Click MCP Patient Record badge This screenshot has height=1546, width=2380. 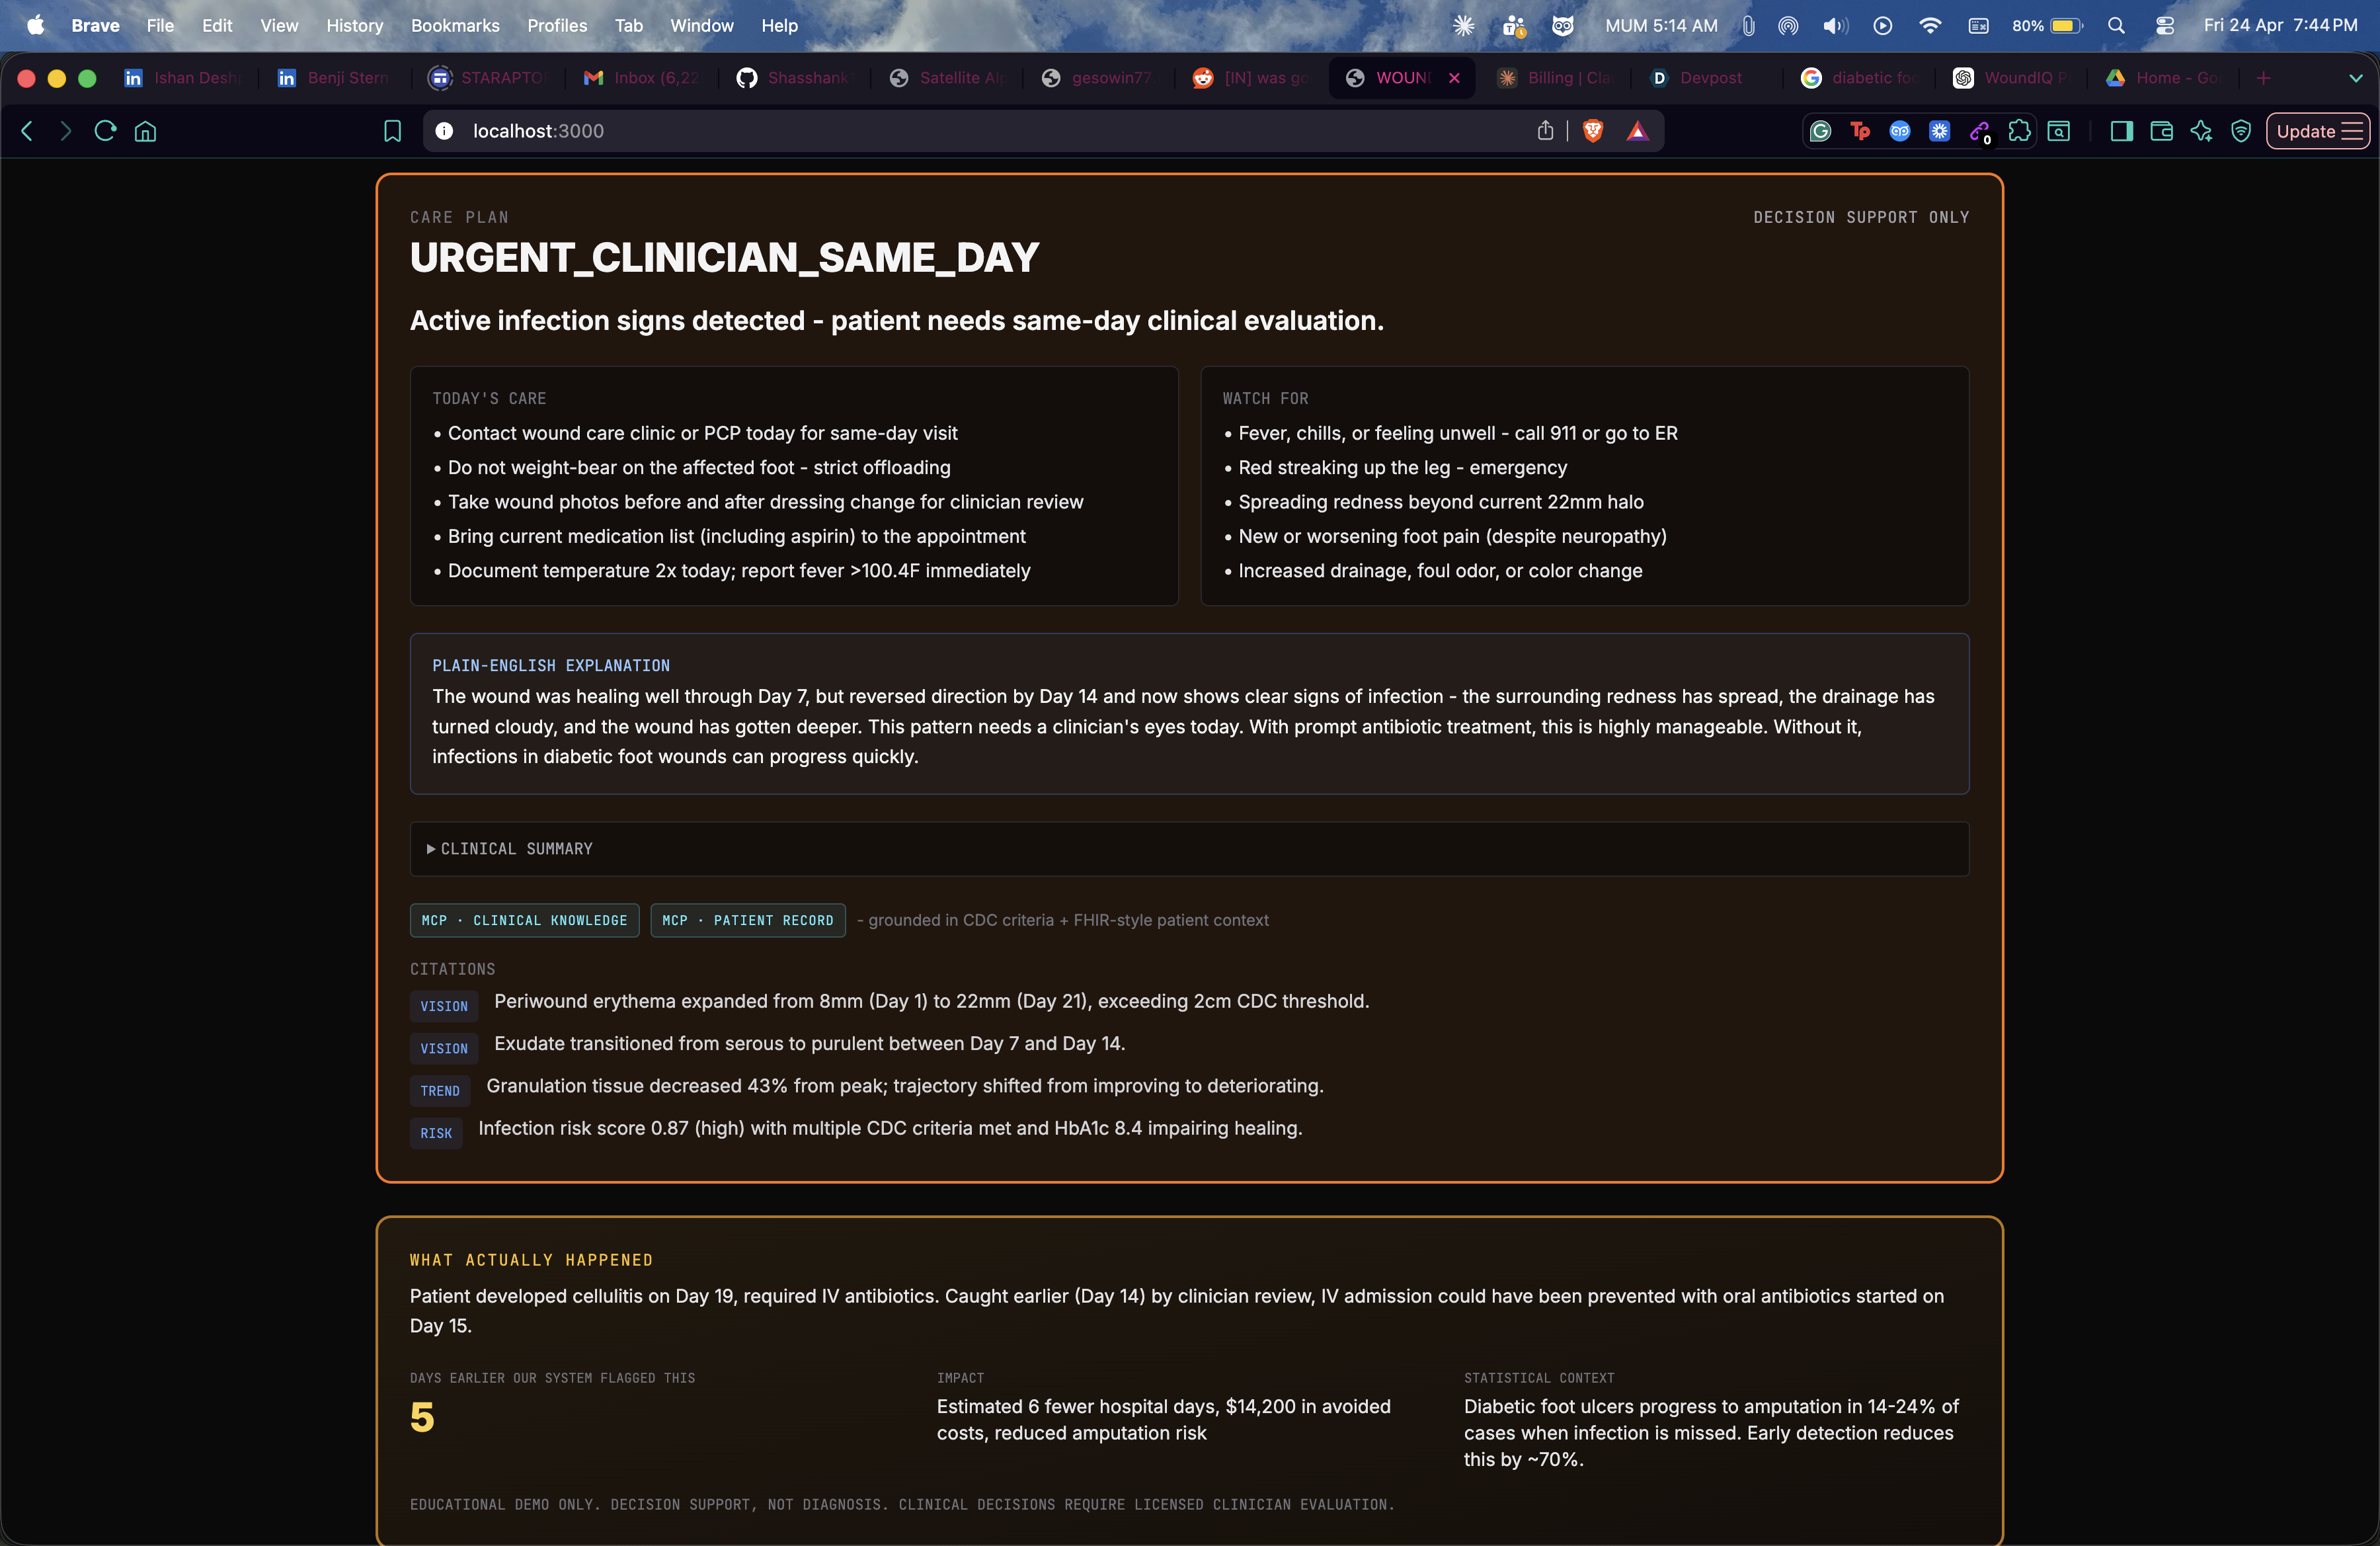[747, 920]
